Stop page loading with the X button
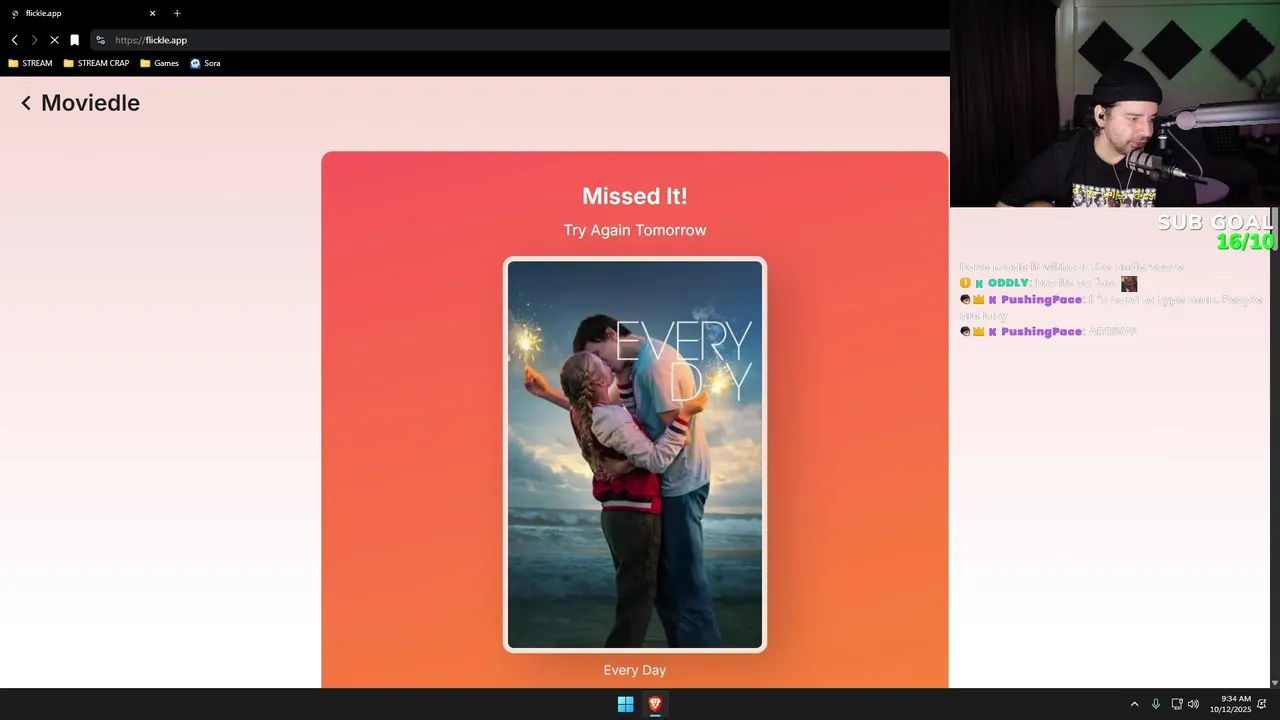The image size is (1280, 720). [x=54, y=40]
